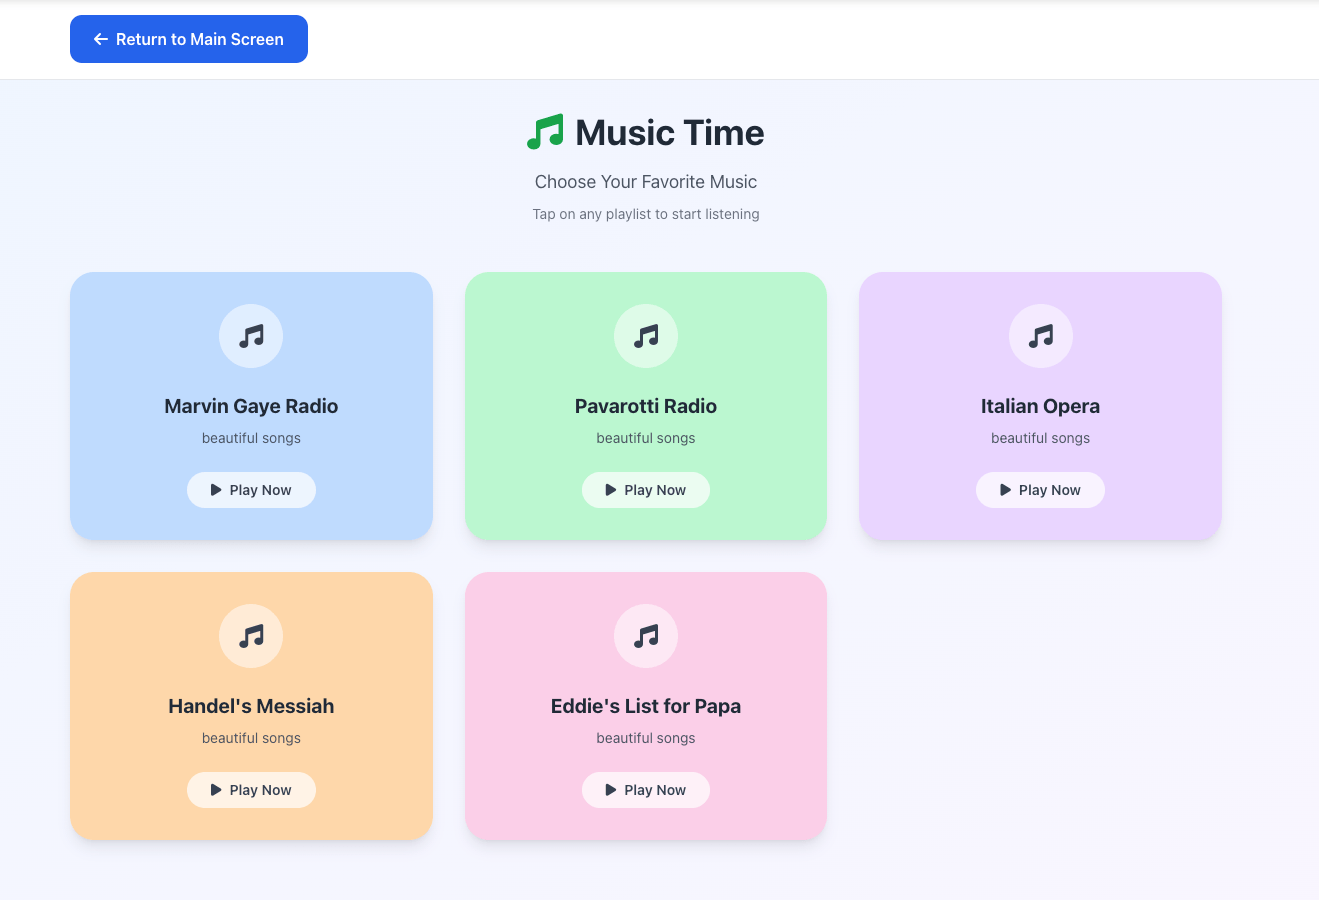Click the Italian Opera music note icon
Viewport: 1319px width, 900px height.
coord(1040,336)
